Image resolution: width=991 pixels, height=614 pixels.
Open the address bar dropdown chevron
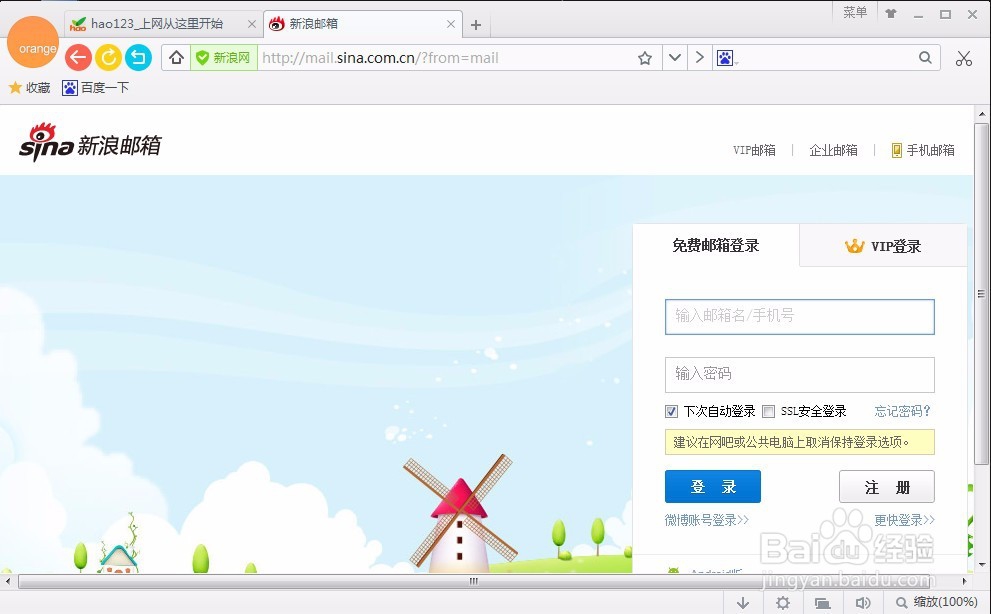click(x=674, y=57)
